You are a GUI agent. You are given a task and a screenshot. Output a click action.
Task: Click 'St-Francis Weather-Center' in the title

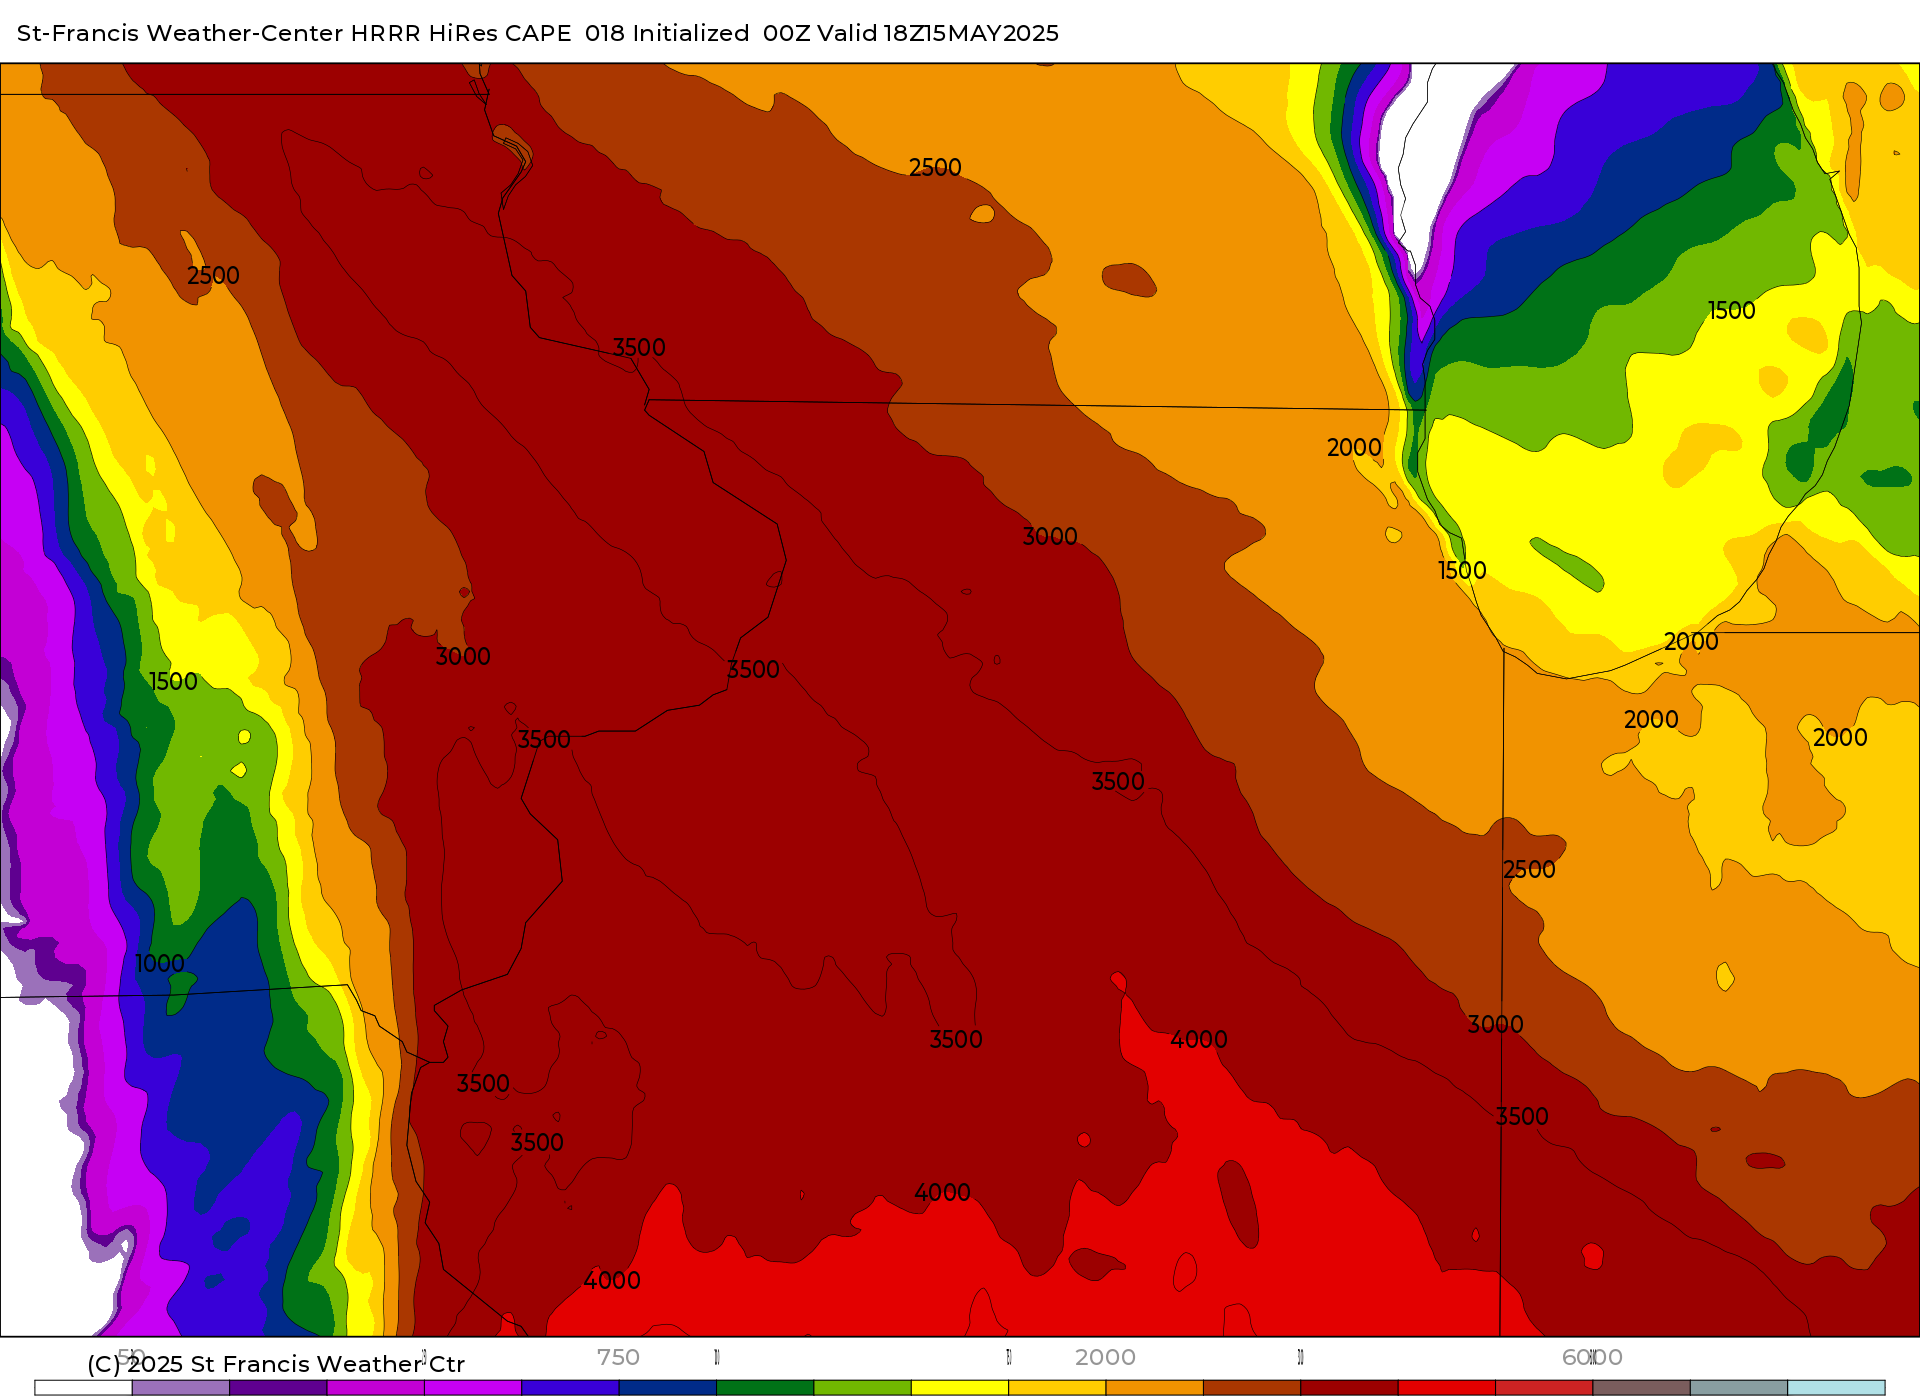coord(180,33)
